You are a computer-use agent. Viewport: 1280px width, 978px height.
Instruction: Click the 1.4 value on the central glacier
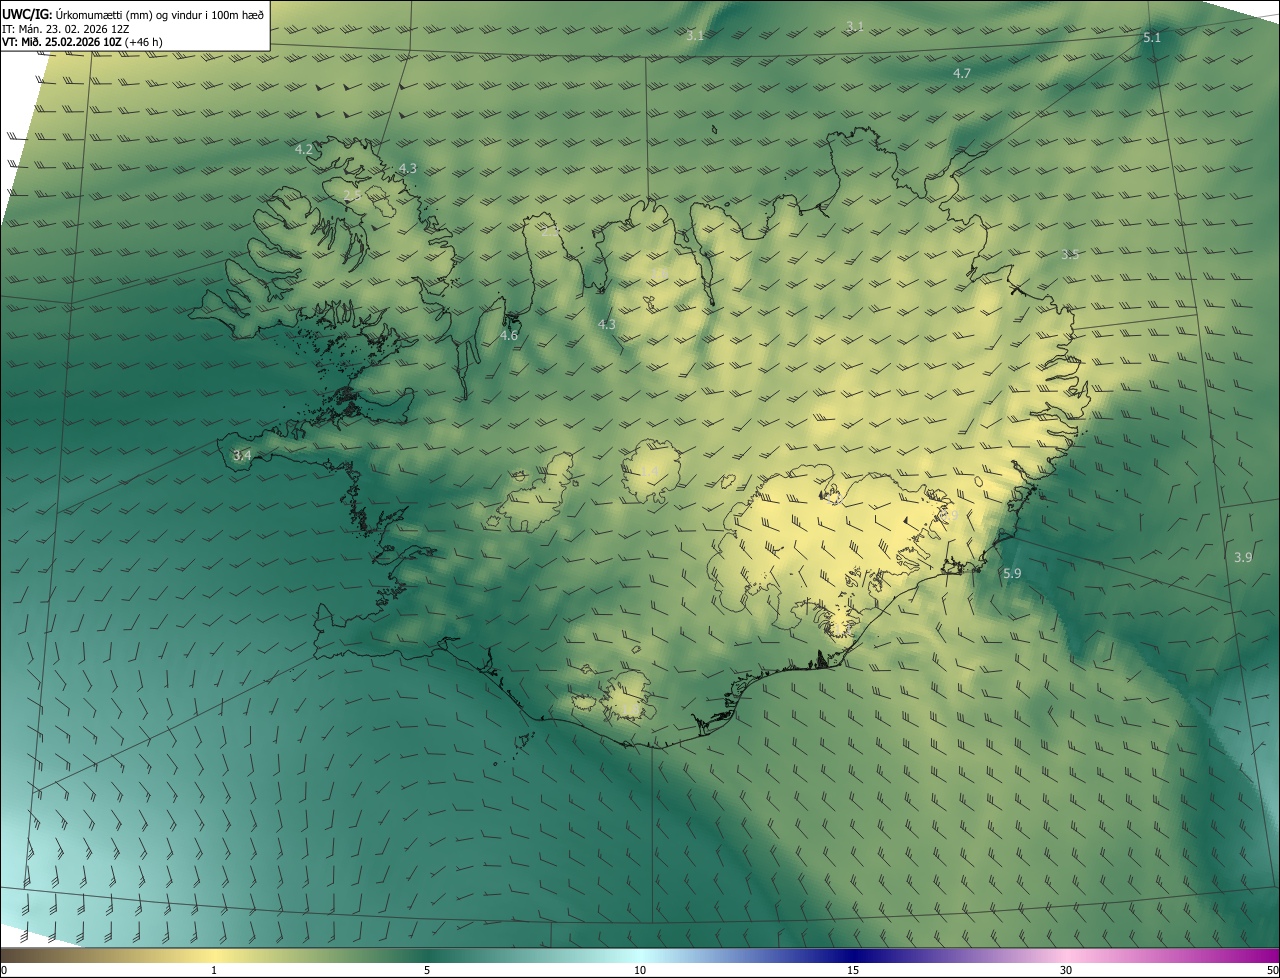coord(649,471)
